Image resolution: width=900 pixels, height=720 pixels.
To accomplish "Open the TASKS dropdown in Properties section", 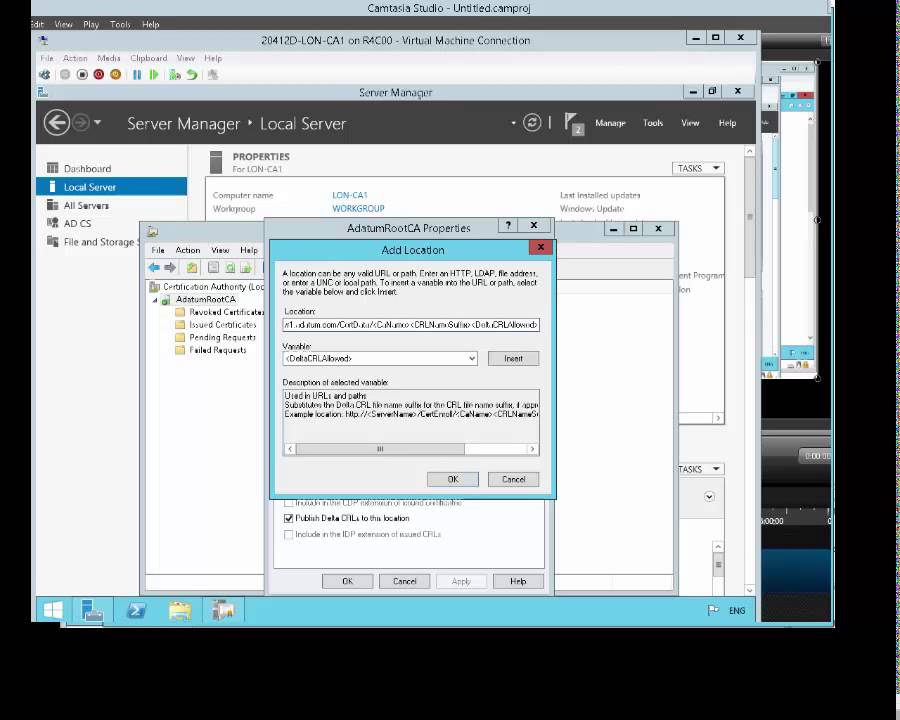I will click(x=698, y=168).
